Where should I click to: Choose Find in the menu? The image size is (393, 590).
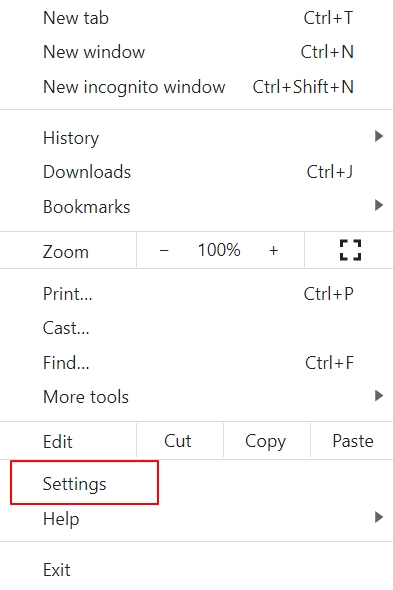point(196,363)
